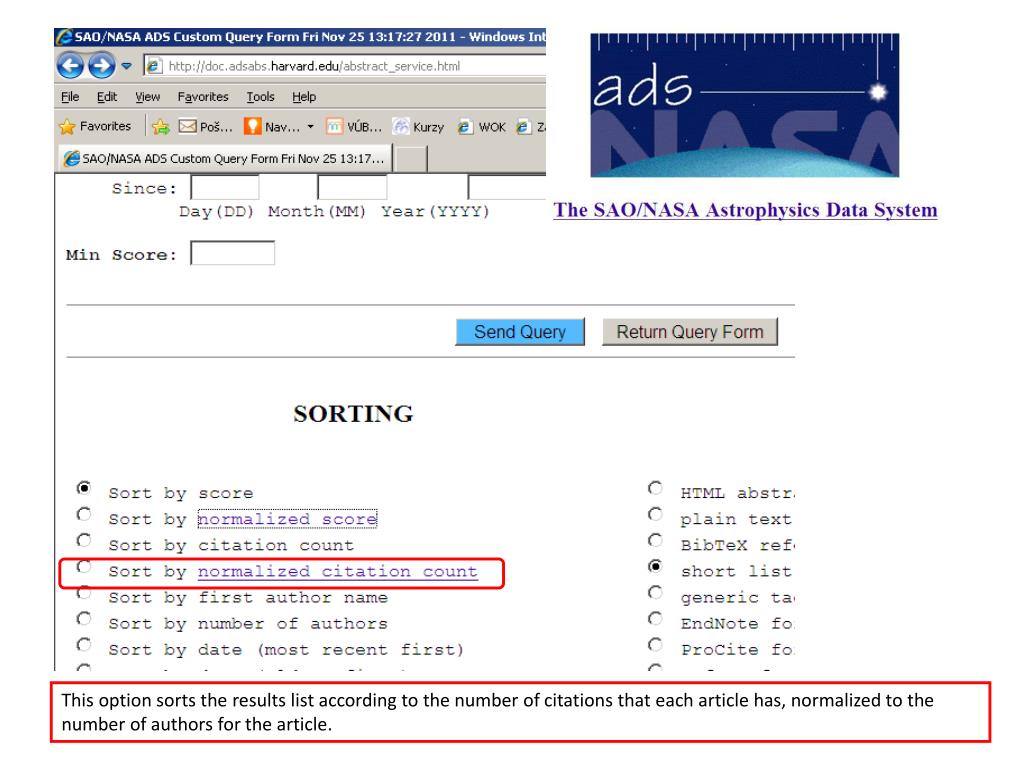Click the Month (MM) input field
This screenshot has width=1024, height=768.
[352, 187]
